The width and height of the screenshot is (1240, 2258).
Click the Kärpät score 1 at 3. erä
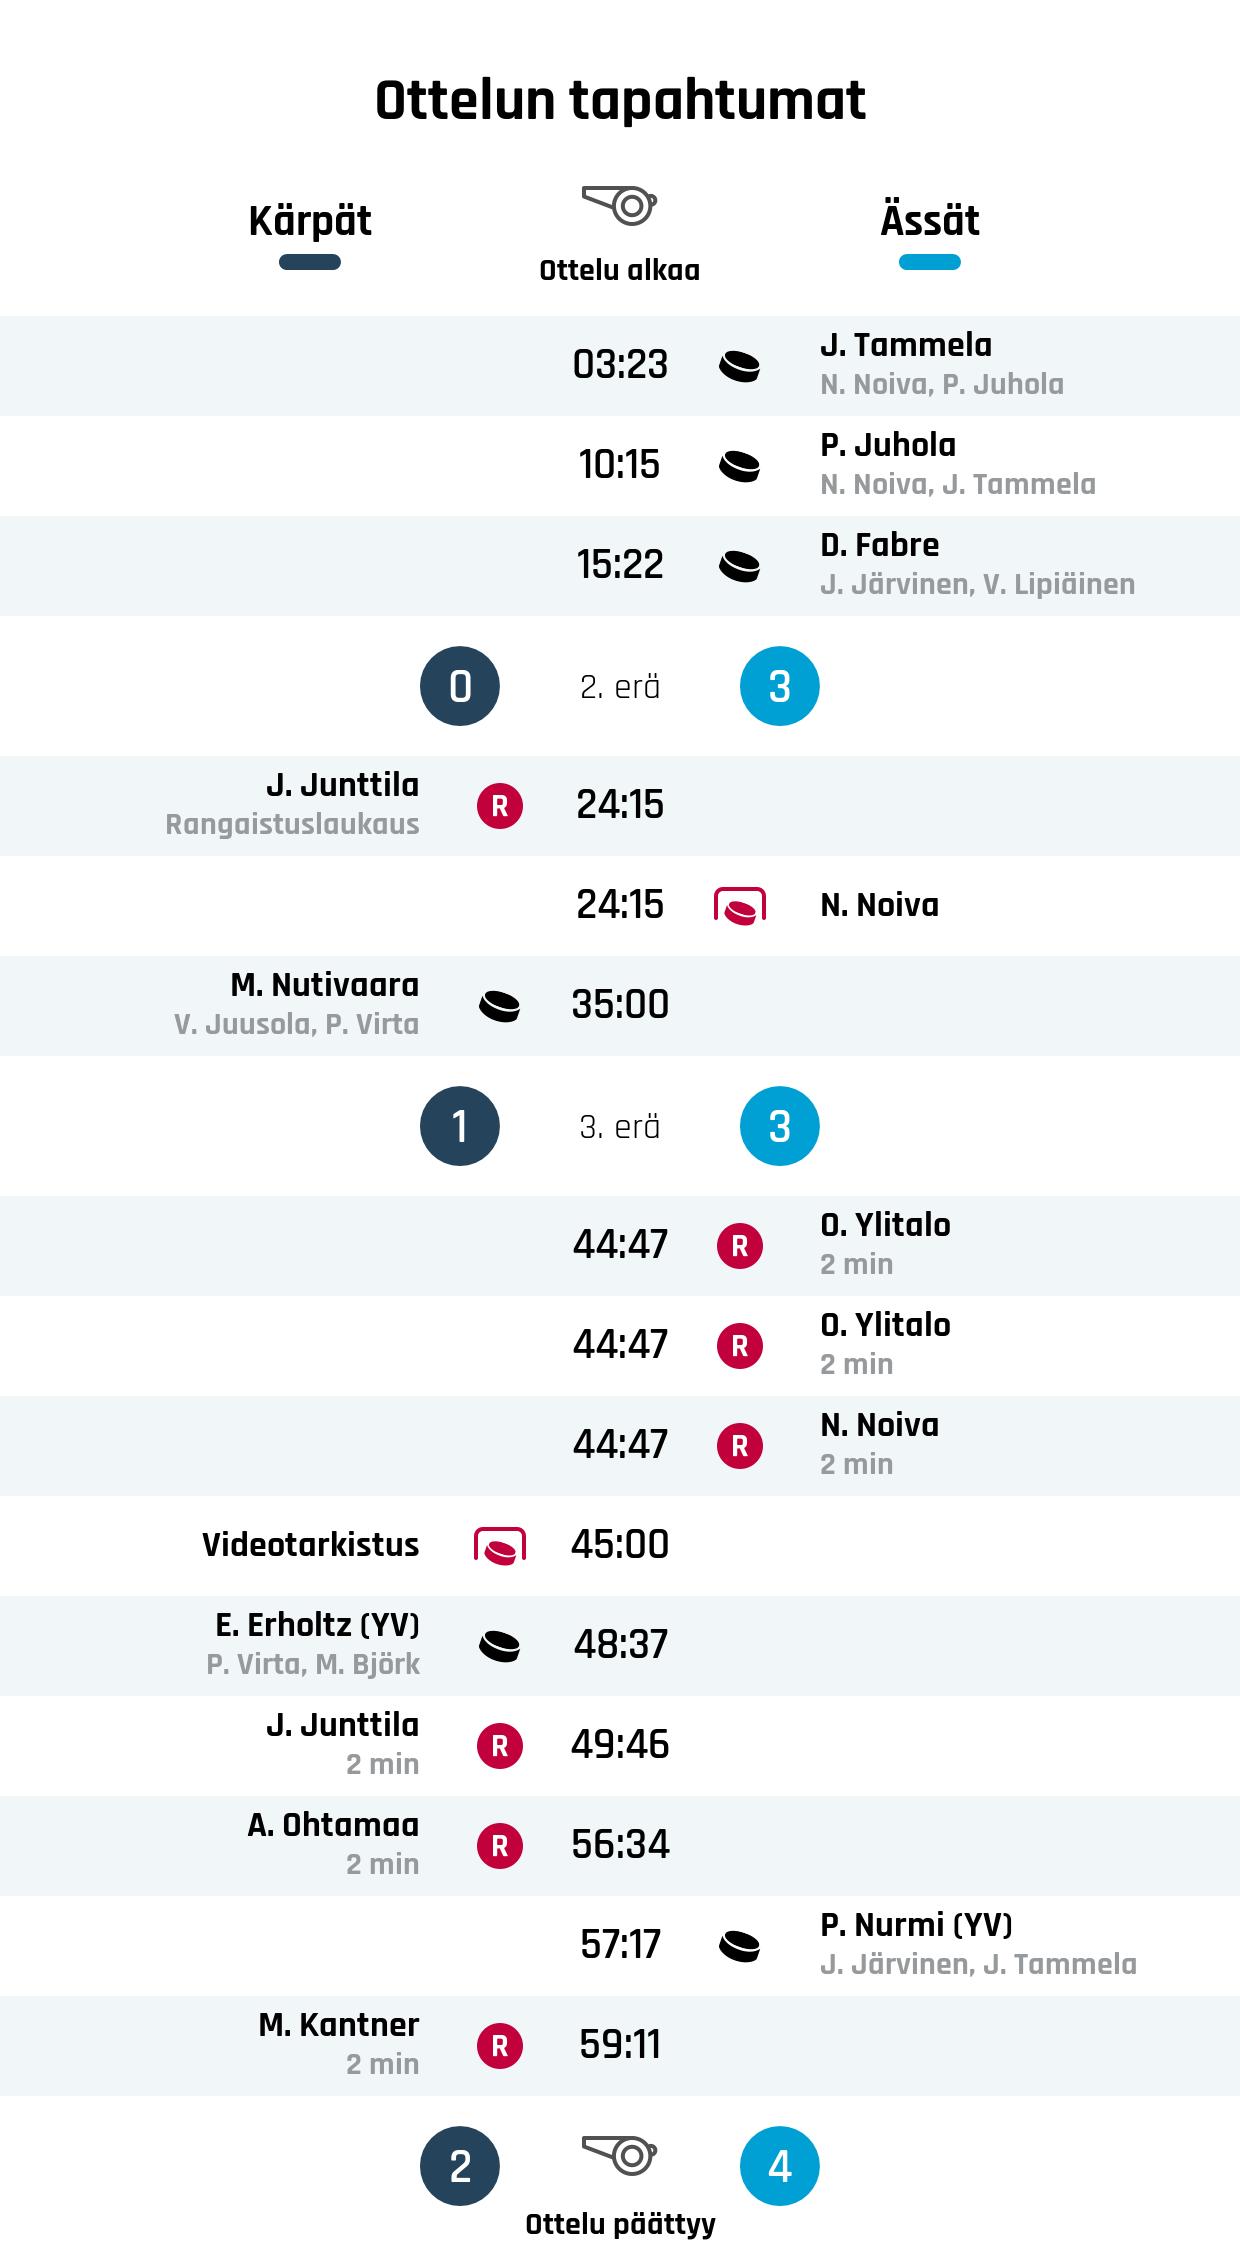[460, 1126]
